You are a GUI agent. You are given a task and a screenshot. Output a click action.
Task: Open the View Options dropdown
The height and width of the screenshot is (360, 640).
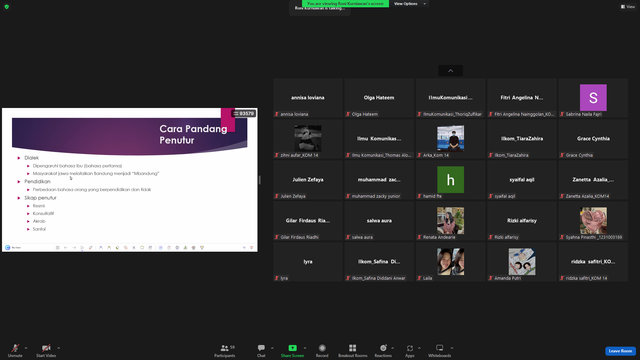[409, 4]
